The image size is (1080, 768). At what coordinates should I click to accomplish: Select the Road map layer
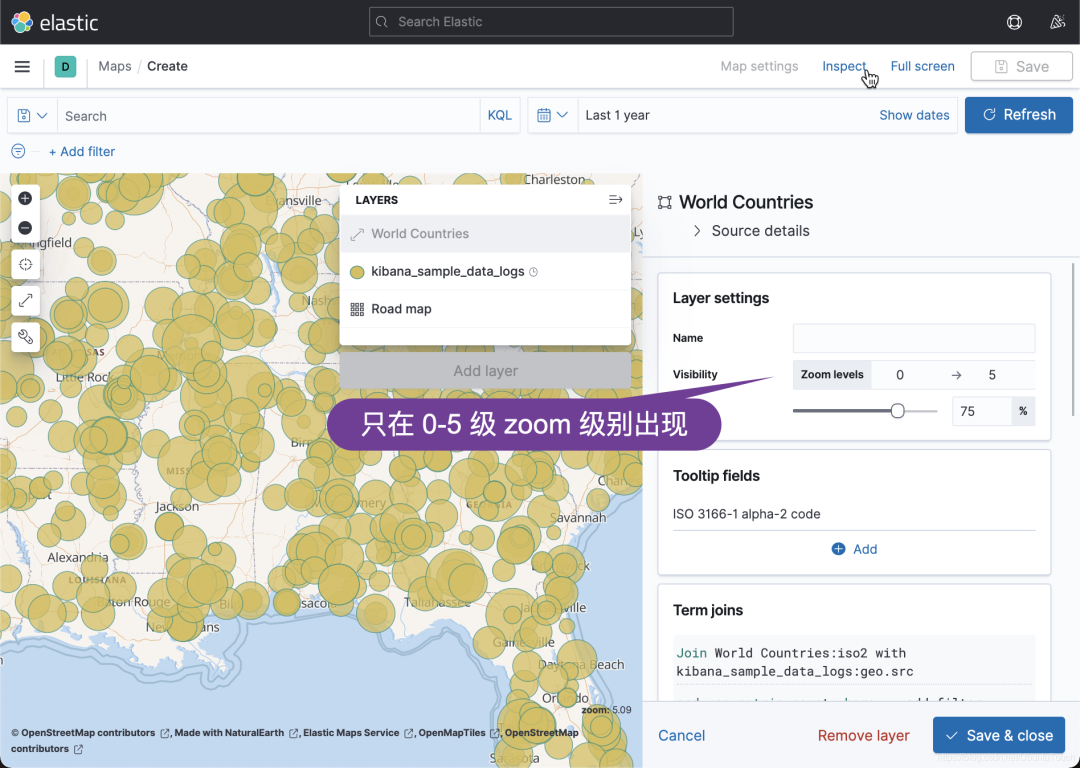485,309
